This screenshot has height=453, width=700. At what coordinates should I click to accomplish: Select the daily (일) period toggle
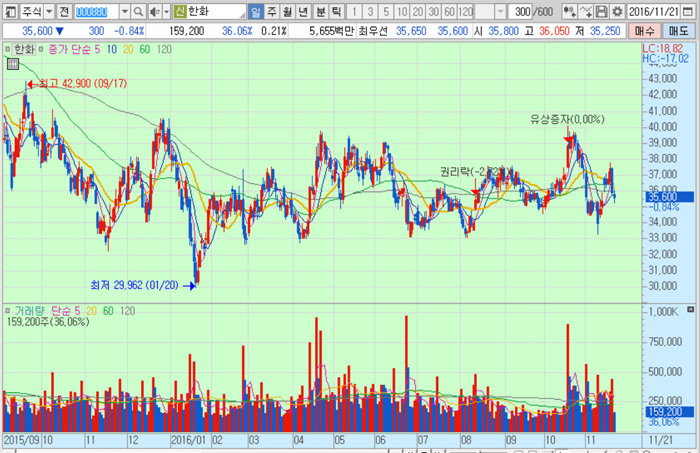point(256,11)
